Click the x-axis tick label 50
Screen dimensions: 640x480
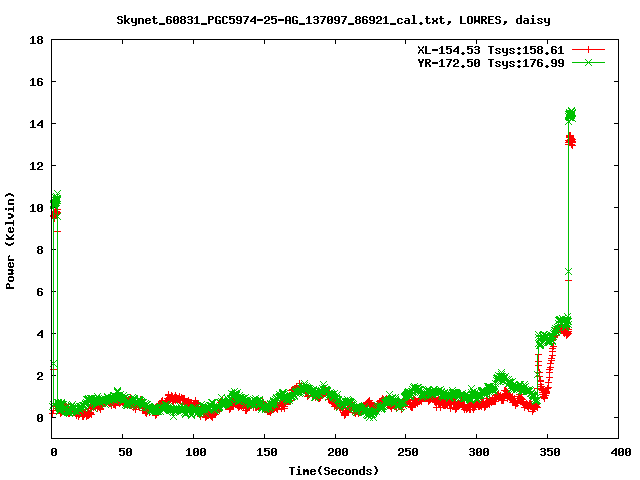pos(125,452)
